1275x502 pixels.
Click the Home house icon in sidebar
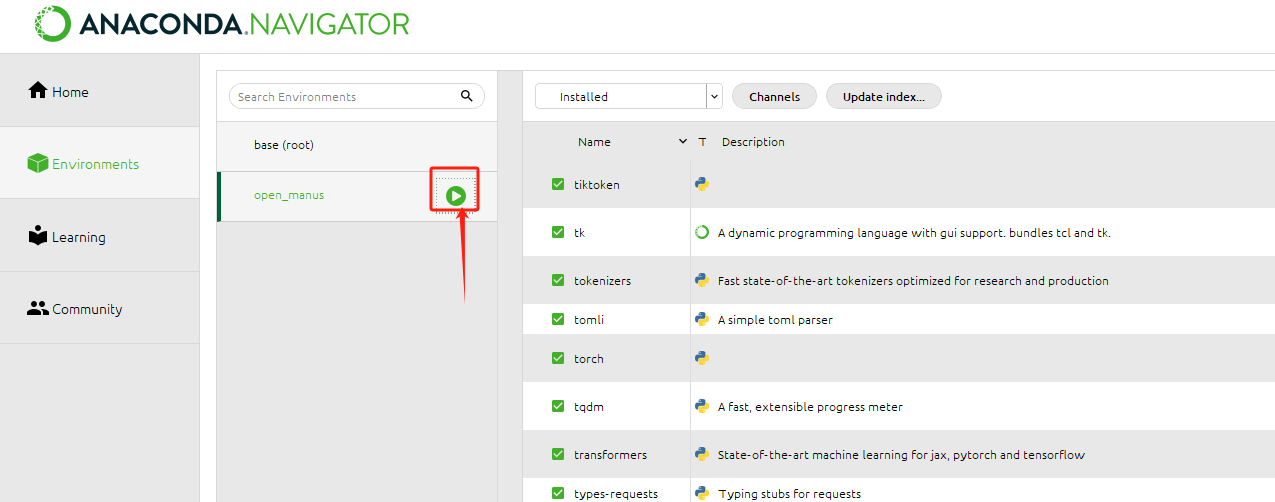pos(38,91)
